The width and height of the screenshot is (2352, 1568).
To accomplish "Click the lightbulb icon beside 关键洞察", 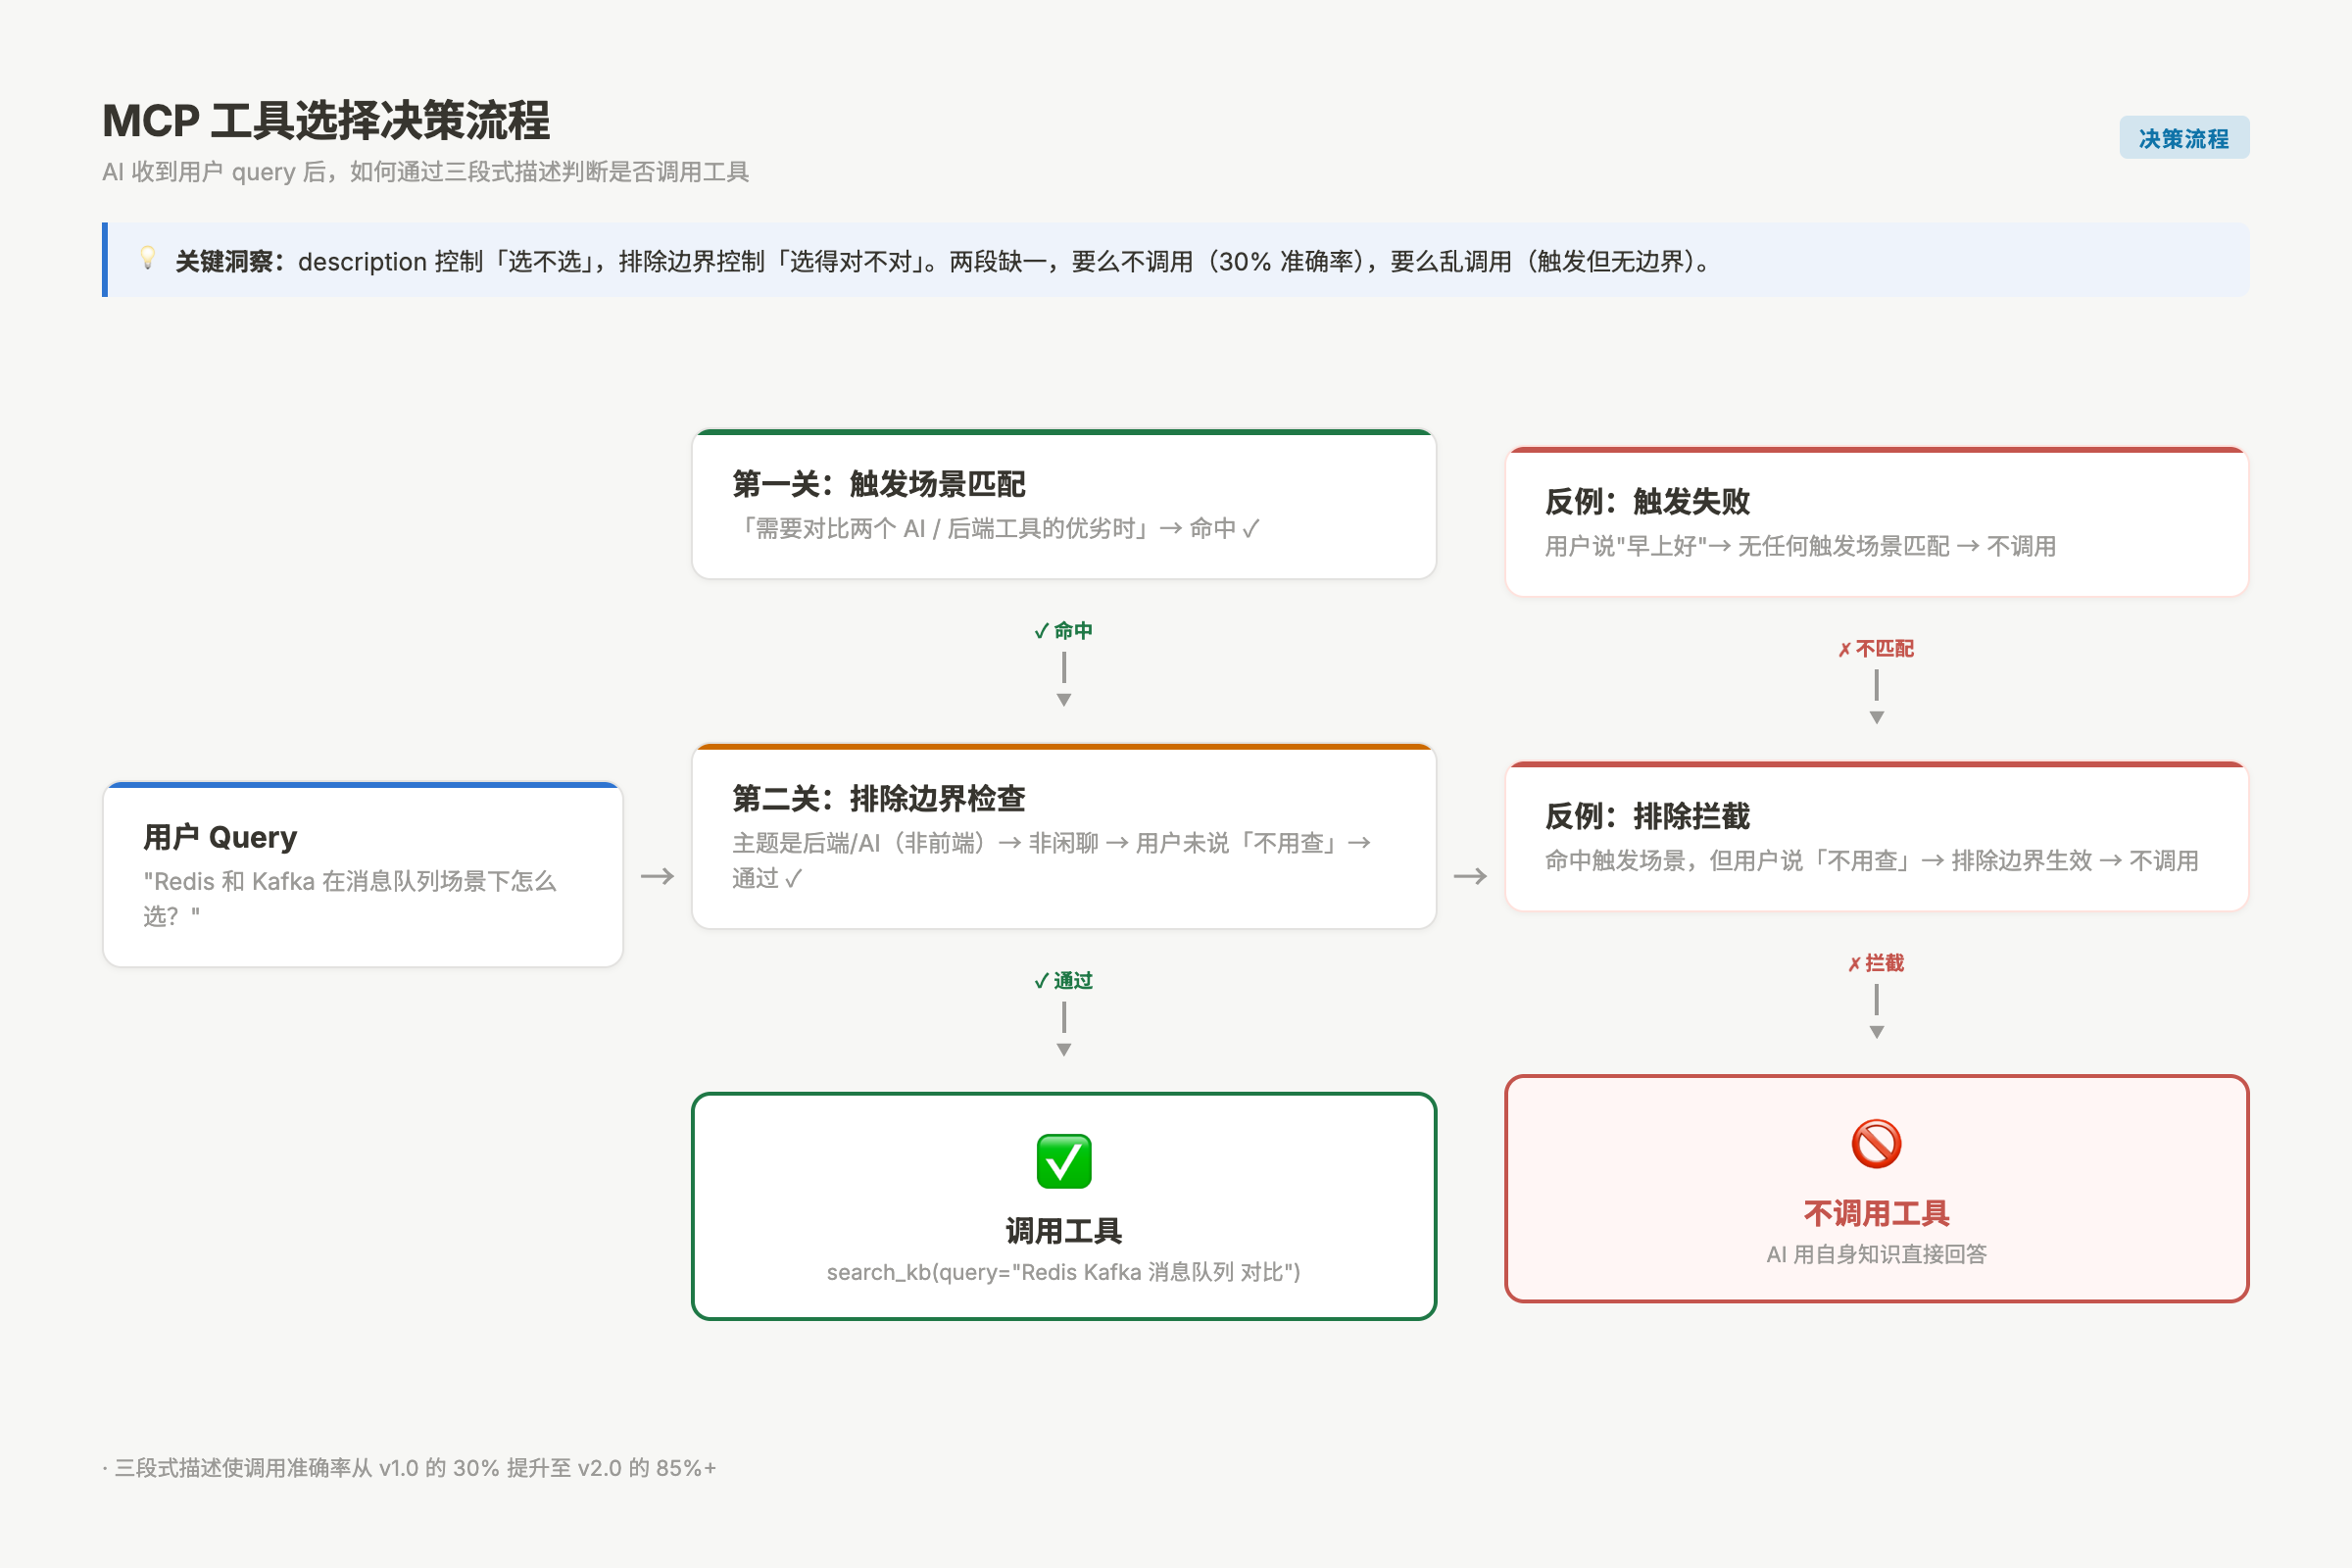I will click(x=148, y=258).
